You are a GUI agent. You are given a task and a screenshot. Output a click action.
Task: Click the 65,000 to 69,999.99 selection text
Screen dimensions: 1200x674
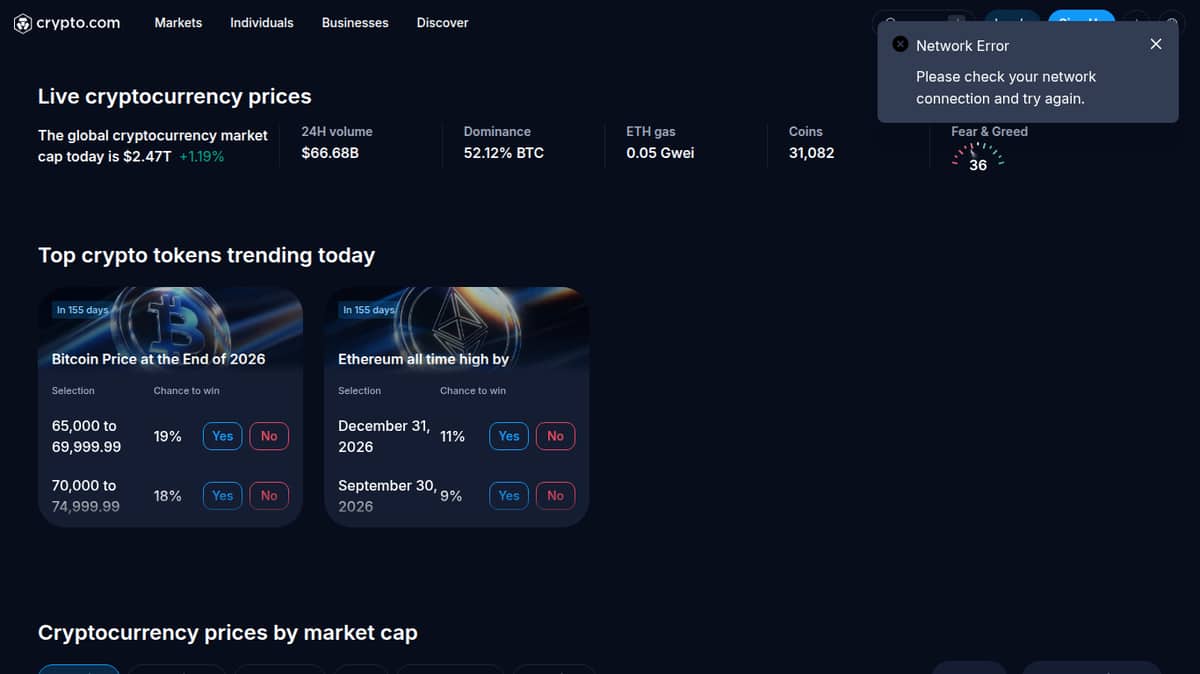coord(86,436)
